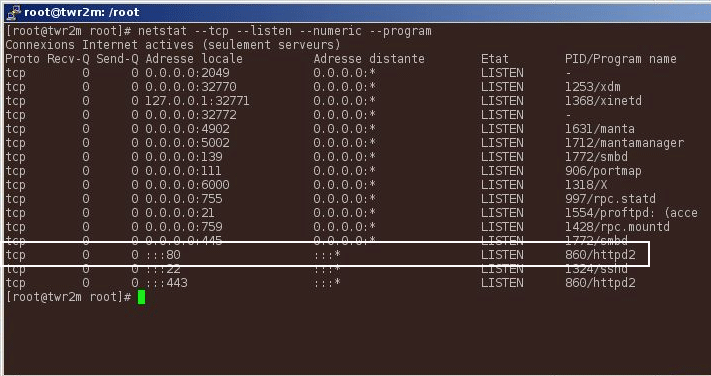Image resolution: width=711 pixels, height=376 pixels.
Task: Click the Adresse distante column header
Action: tap(369, 59)
